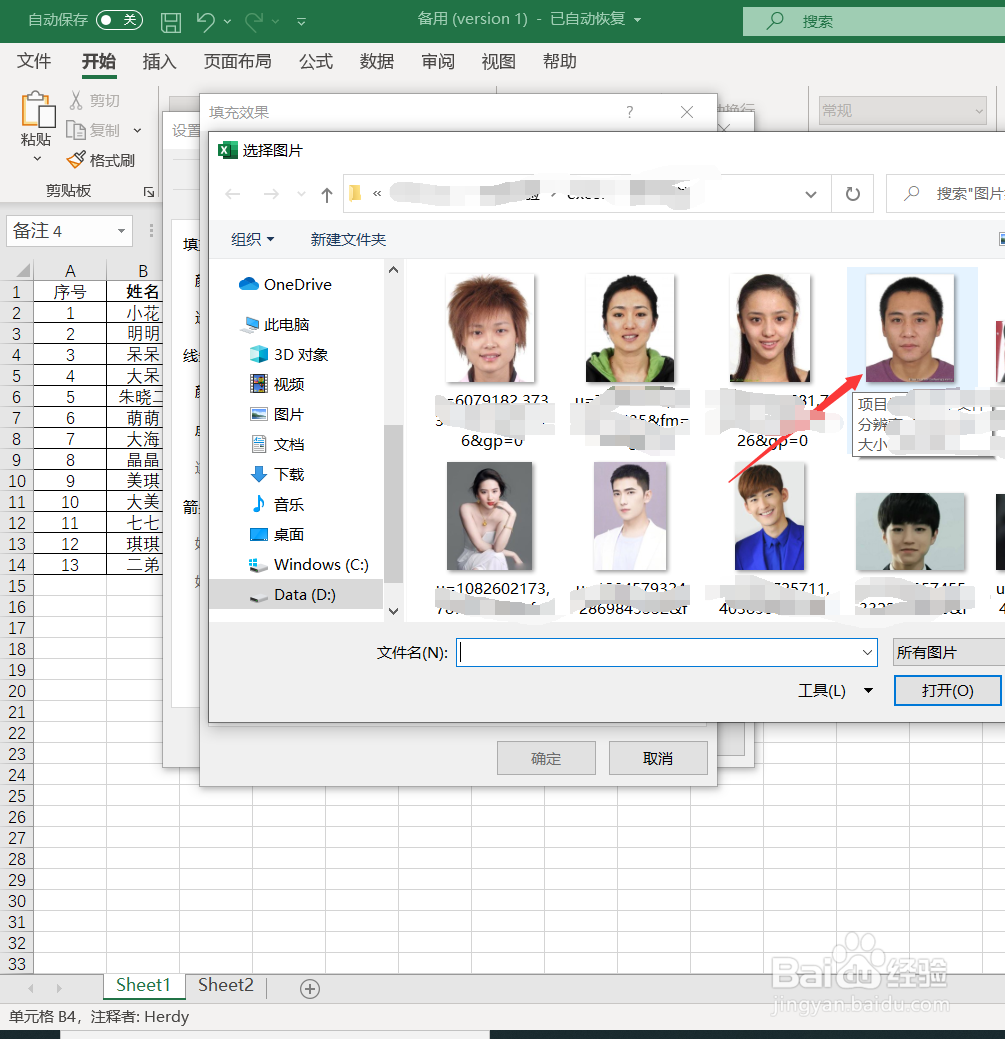The height and width of the screenshot is (1039, 1005).
Task: Select 文档 folder in navigation pane
Action: (x=277, y=444)
